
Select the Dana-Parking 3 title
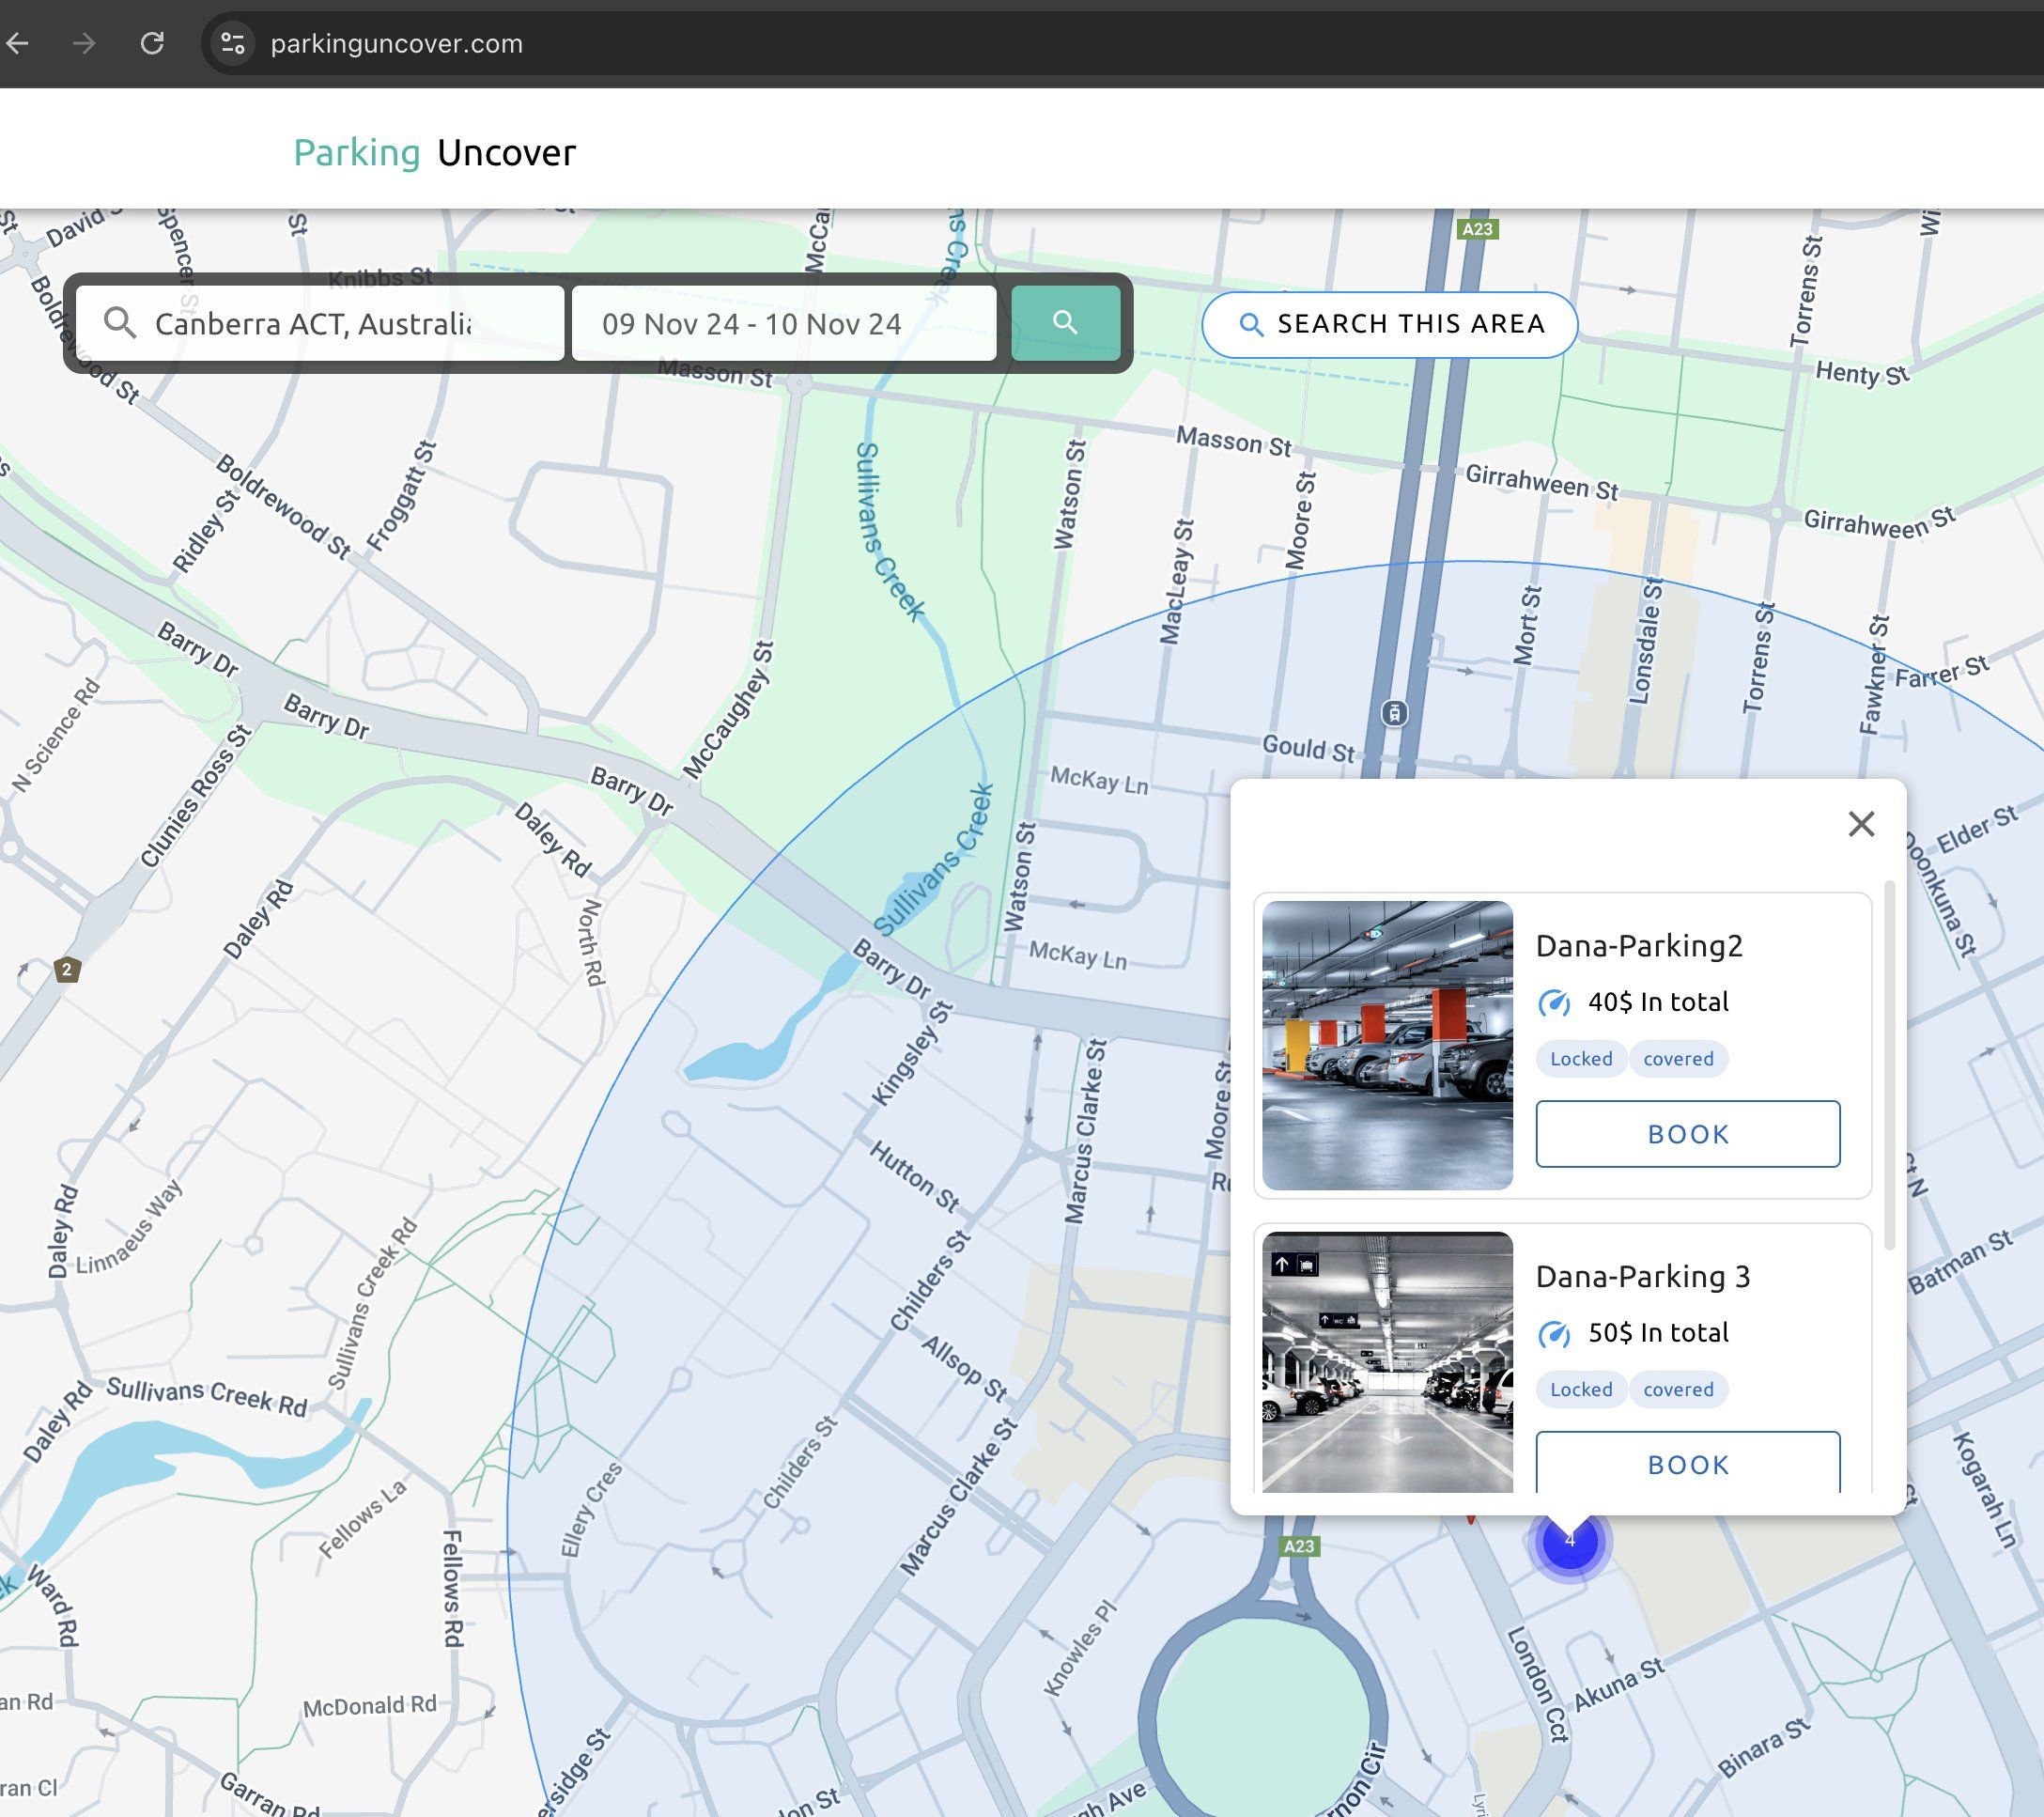coord(1643,1277)
